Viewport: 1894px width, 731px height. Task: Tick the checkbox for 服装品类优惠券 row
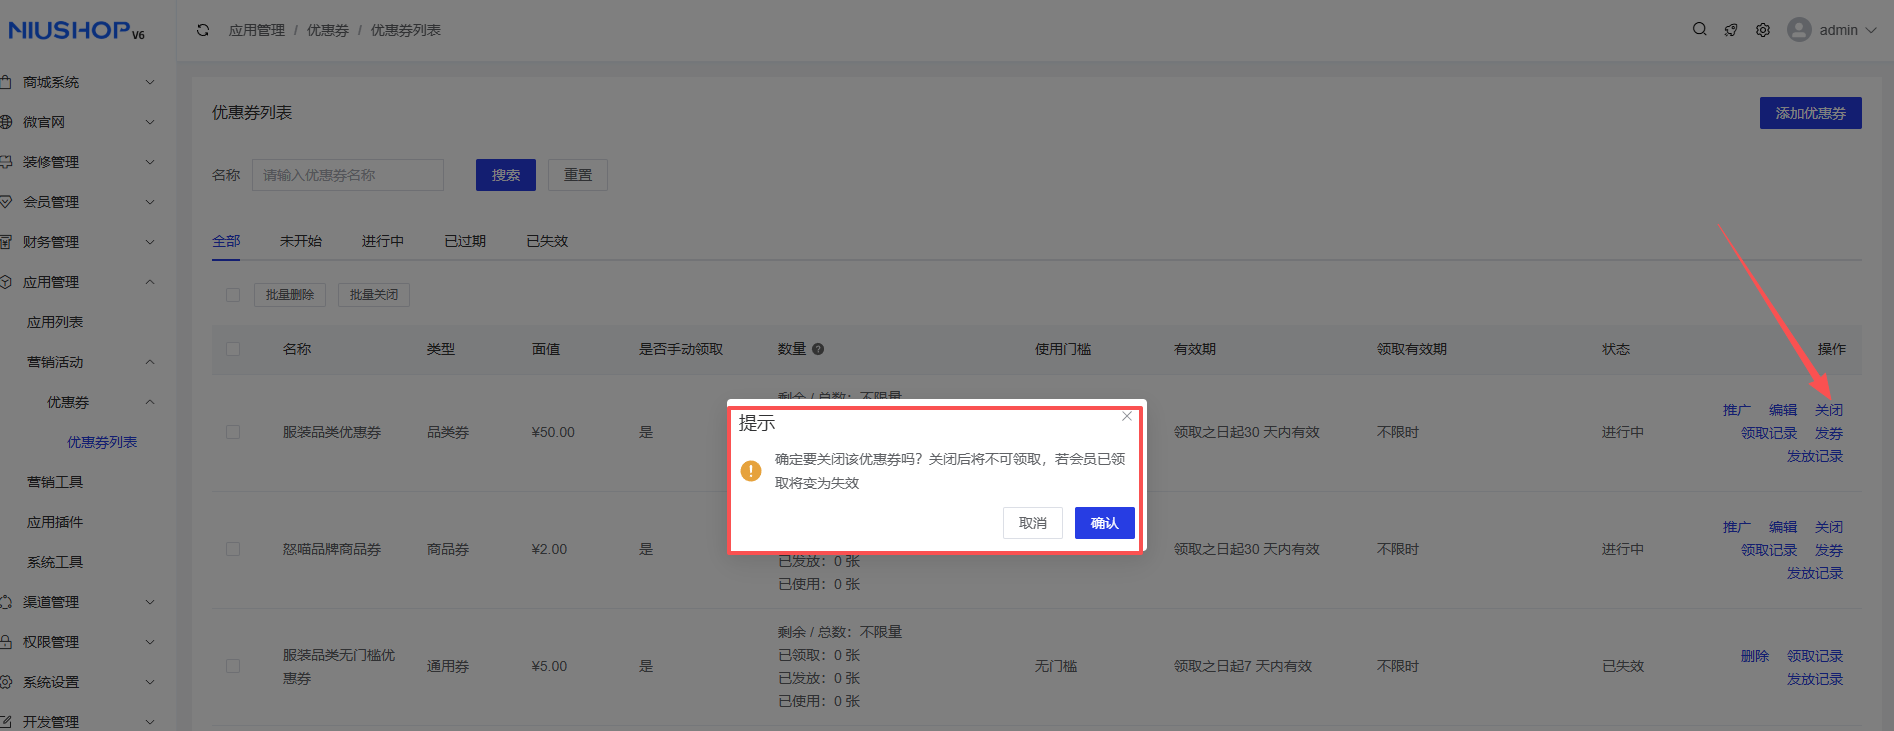tap(233, 432)
